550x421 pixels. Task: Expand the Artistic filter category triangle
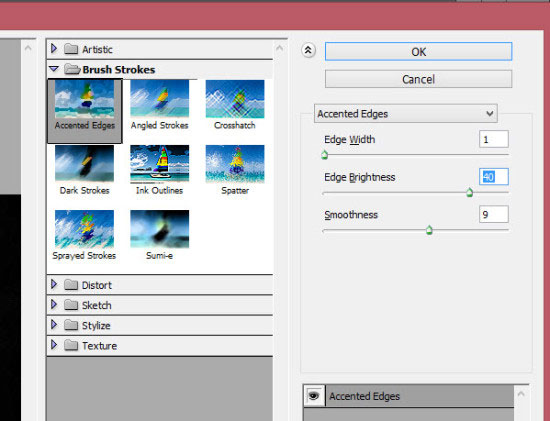coord(54,48)
